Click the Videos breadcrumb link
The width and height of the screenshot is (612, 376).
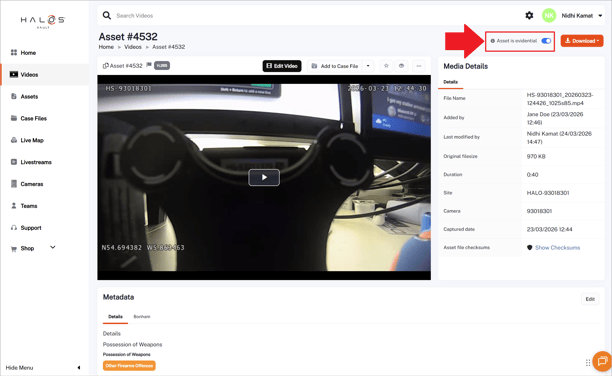point(133,47)
